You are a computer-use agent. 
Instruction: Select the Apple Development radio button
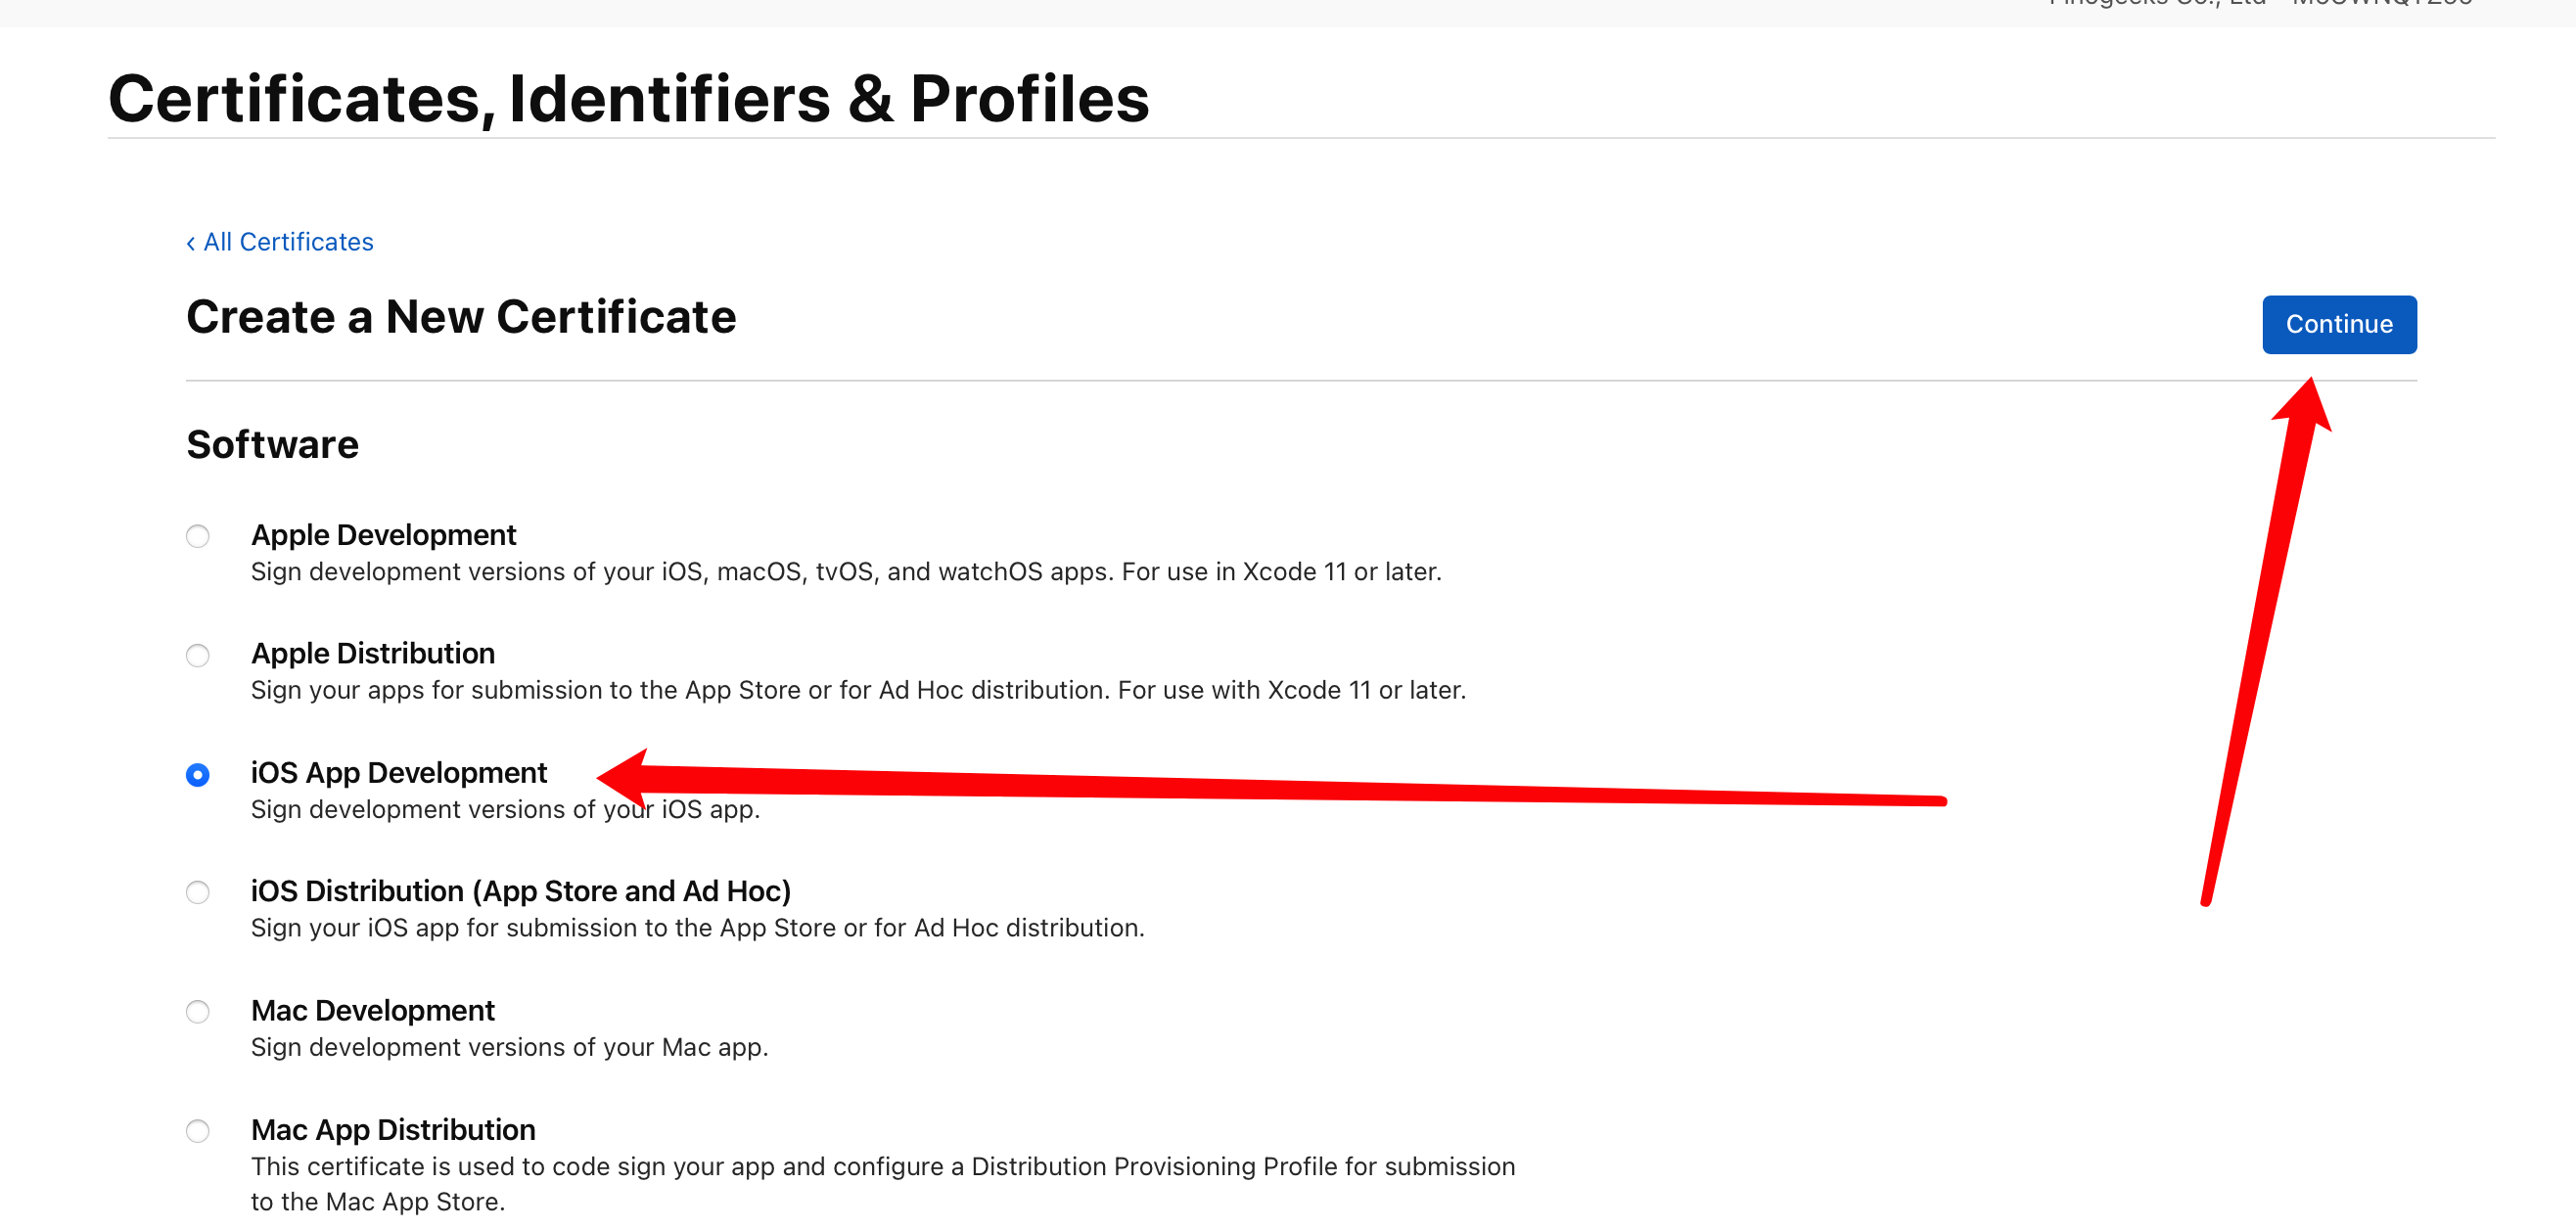[198, 536]
